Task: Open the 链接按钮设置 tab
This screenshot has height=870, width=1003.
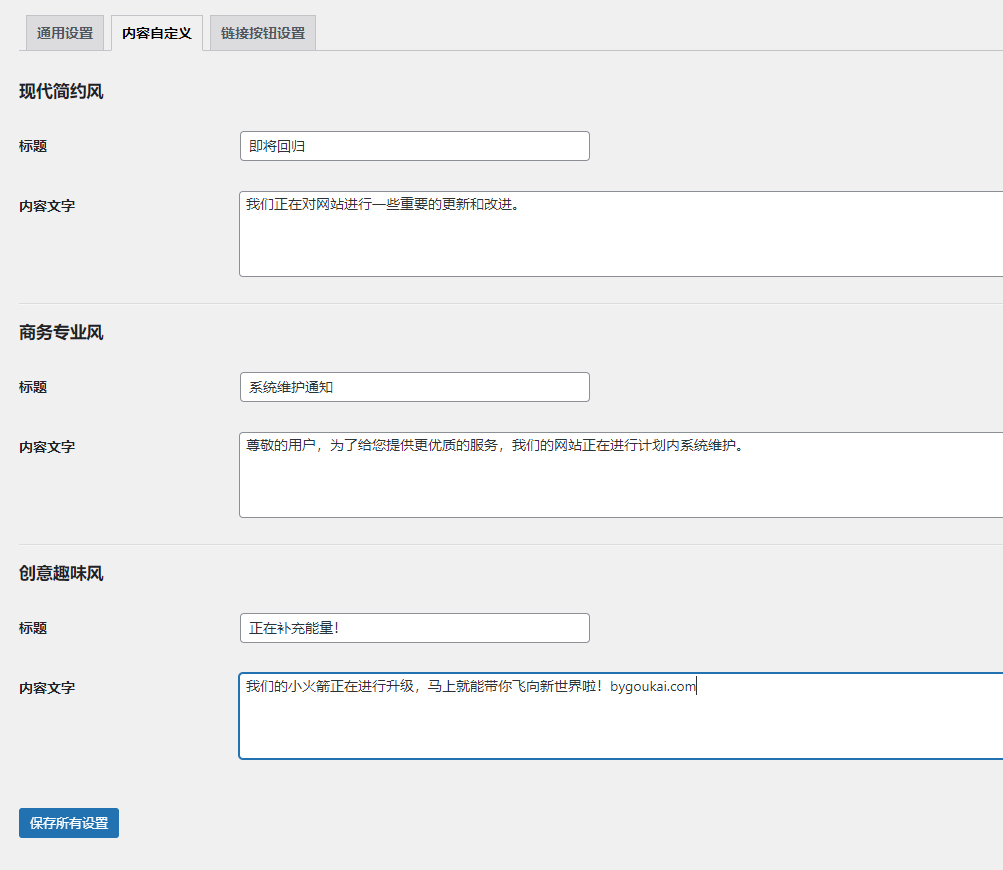Action: [263, 33]
